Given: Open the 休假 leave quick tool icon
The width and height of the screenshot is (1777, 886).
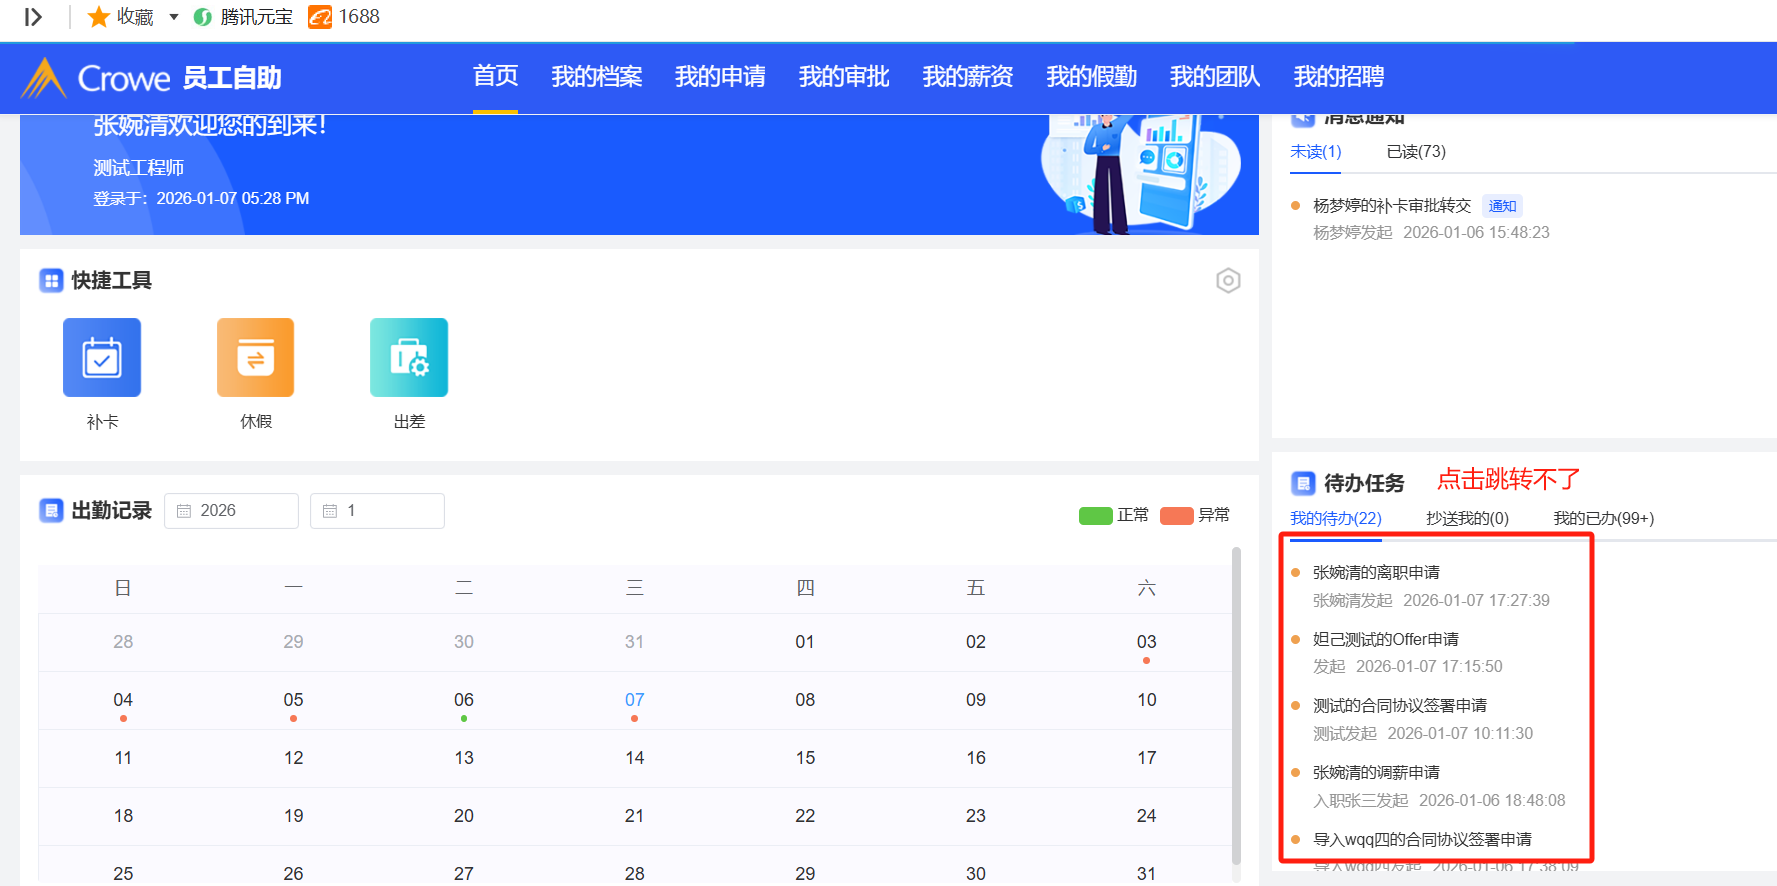Looking at the screenshot, I should click(256, 357).
